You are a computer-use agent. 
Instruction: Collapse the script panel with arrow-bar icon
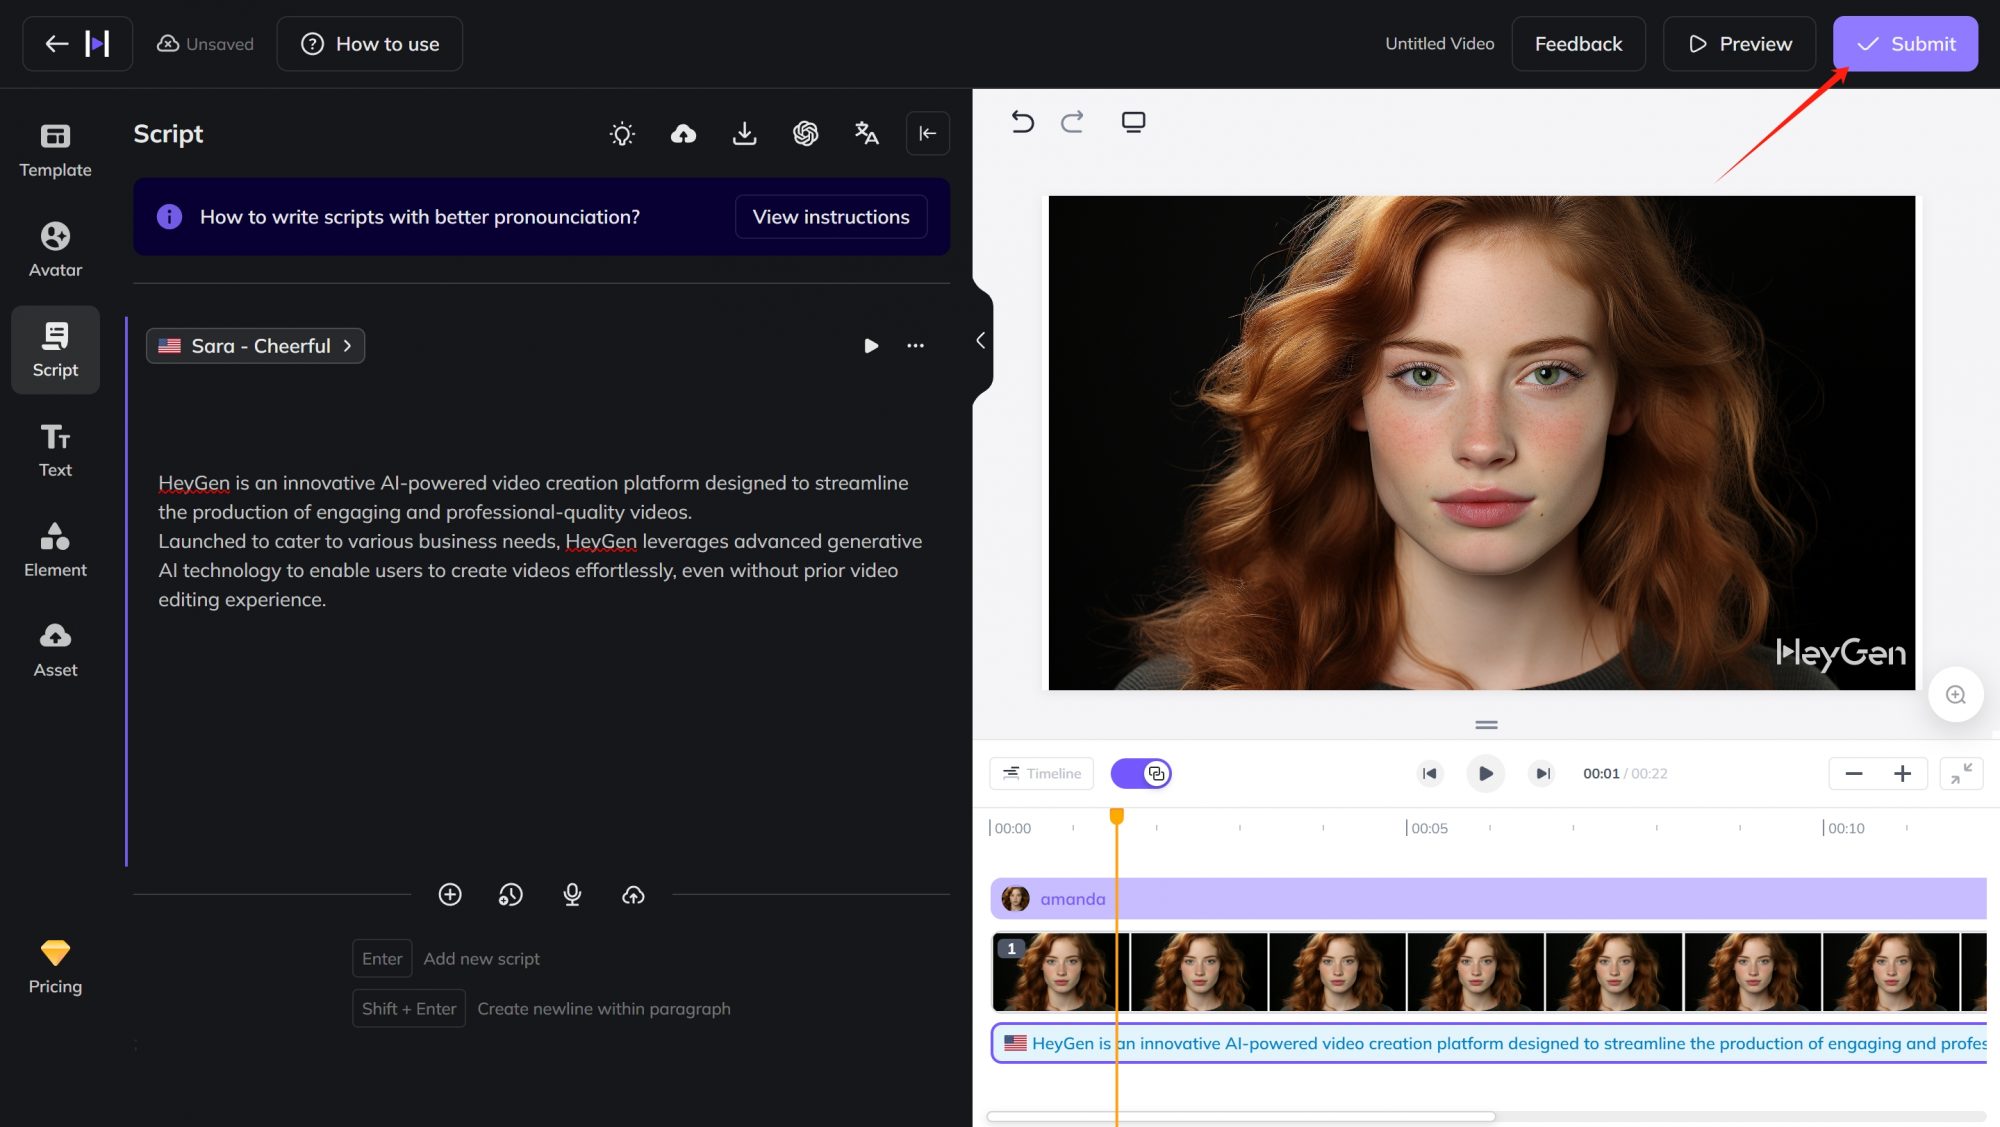point(928,134)
